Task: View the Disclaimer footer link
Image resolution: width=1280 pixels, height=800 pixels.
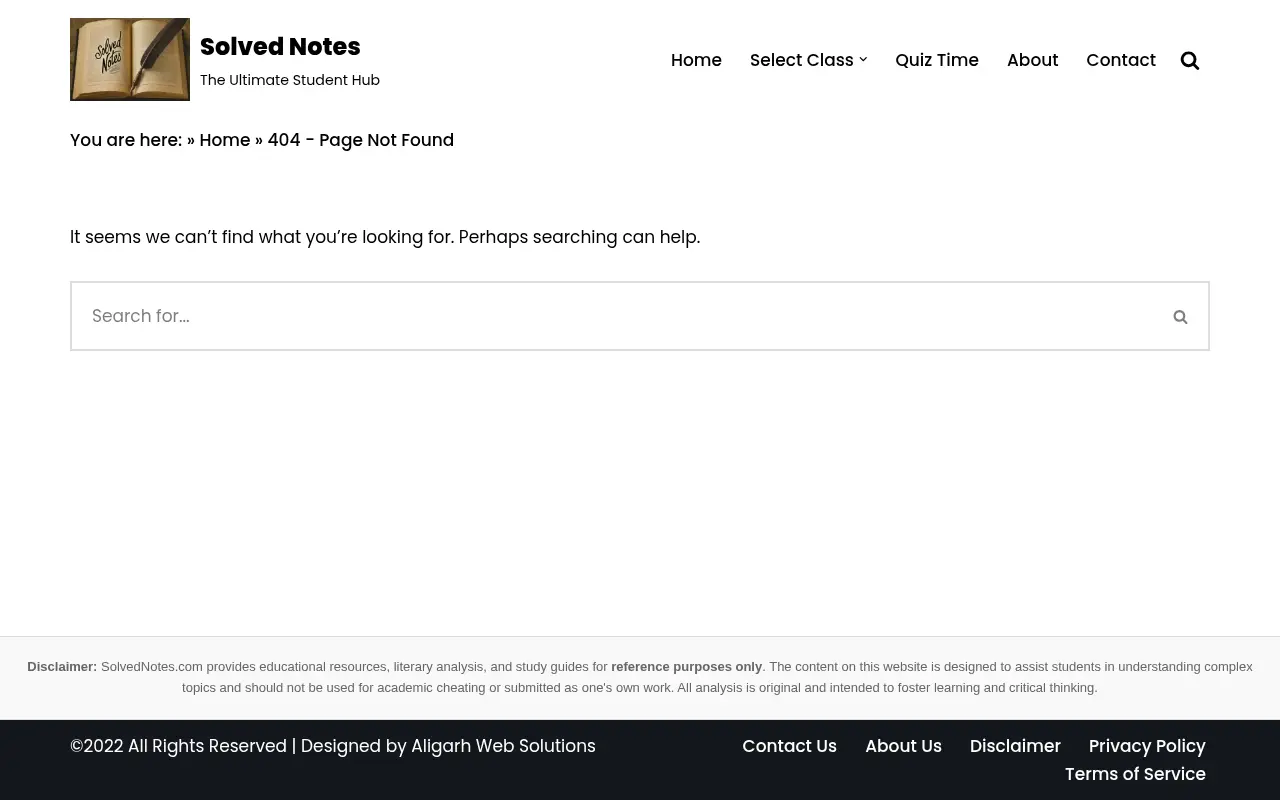Action: (x=1015, y=746)
